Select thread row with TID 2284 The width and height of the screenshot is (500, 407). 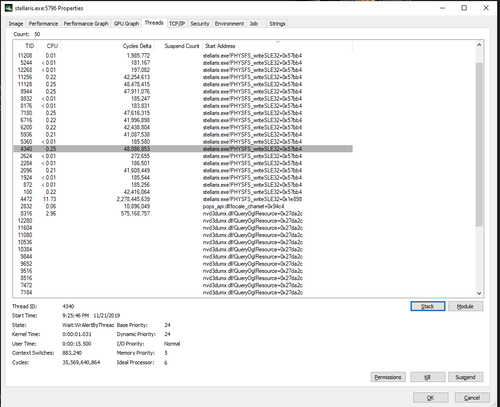(183, 163)
